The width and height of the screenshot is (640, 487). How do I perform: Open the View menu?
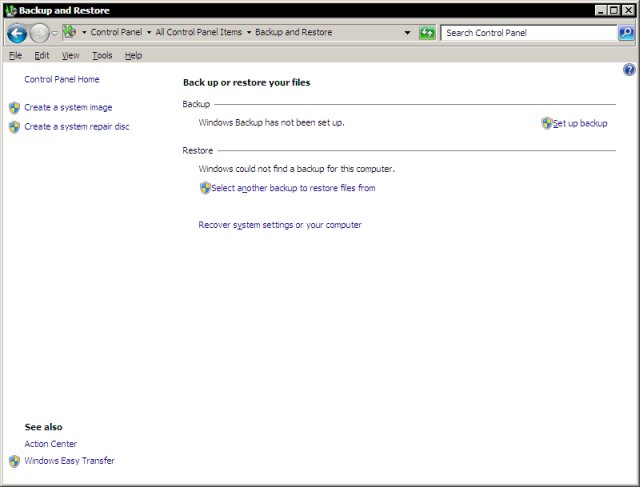click(70, 55)
